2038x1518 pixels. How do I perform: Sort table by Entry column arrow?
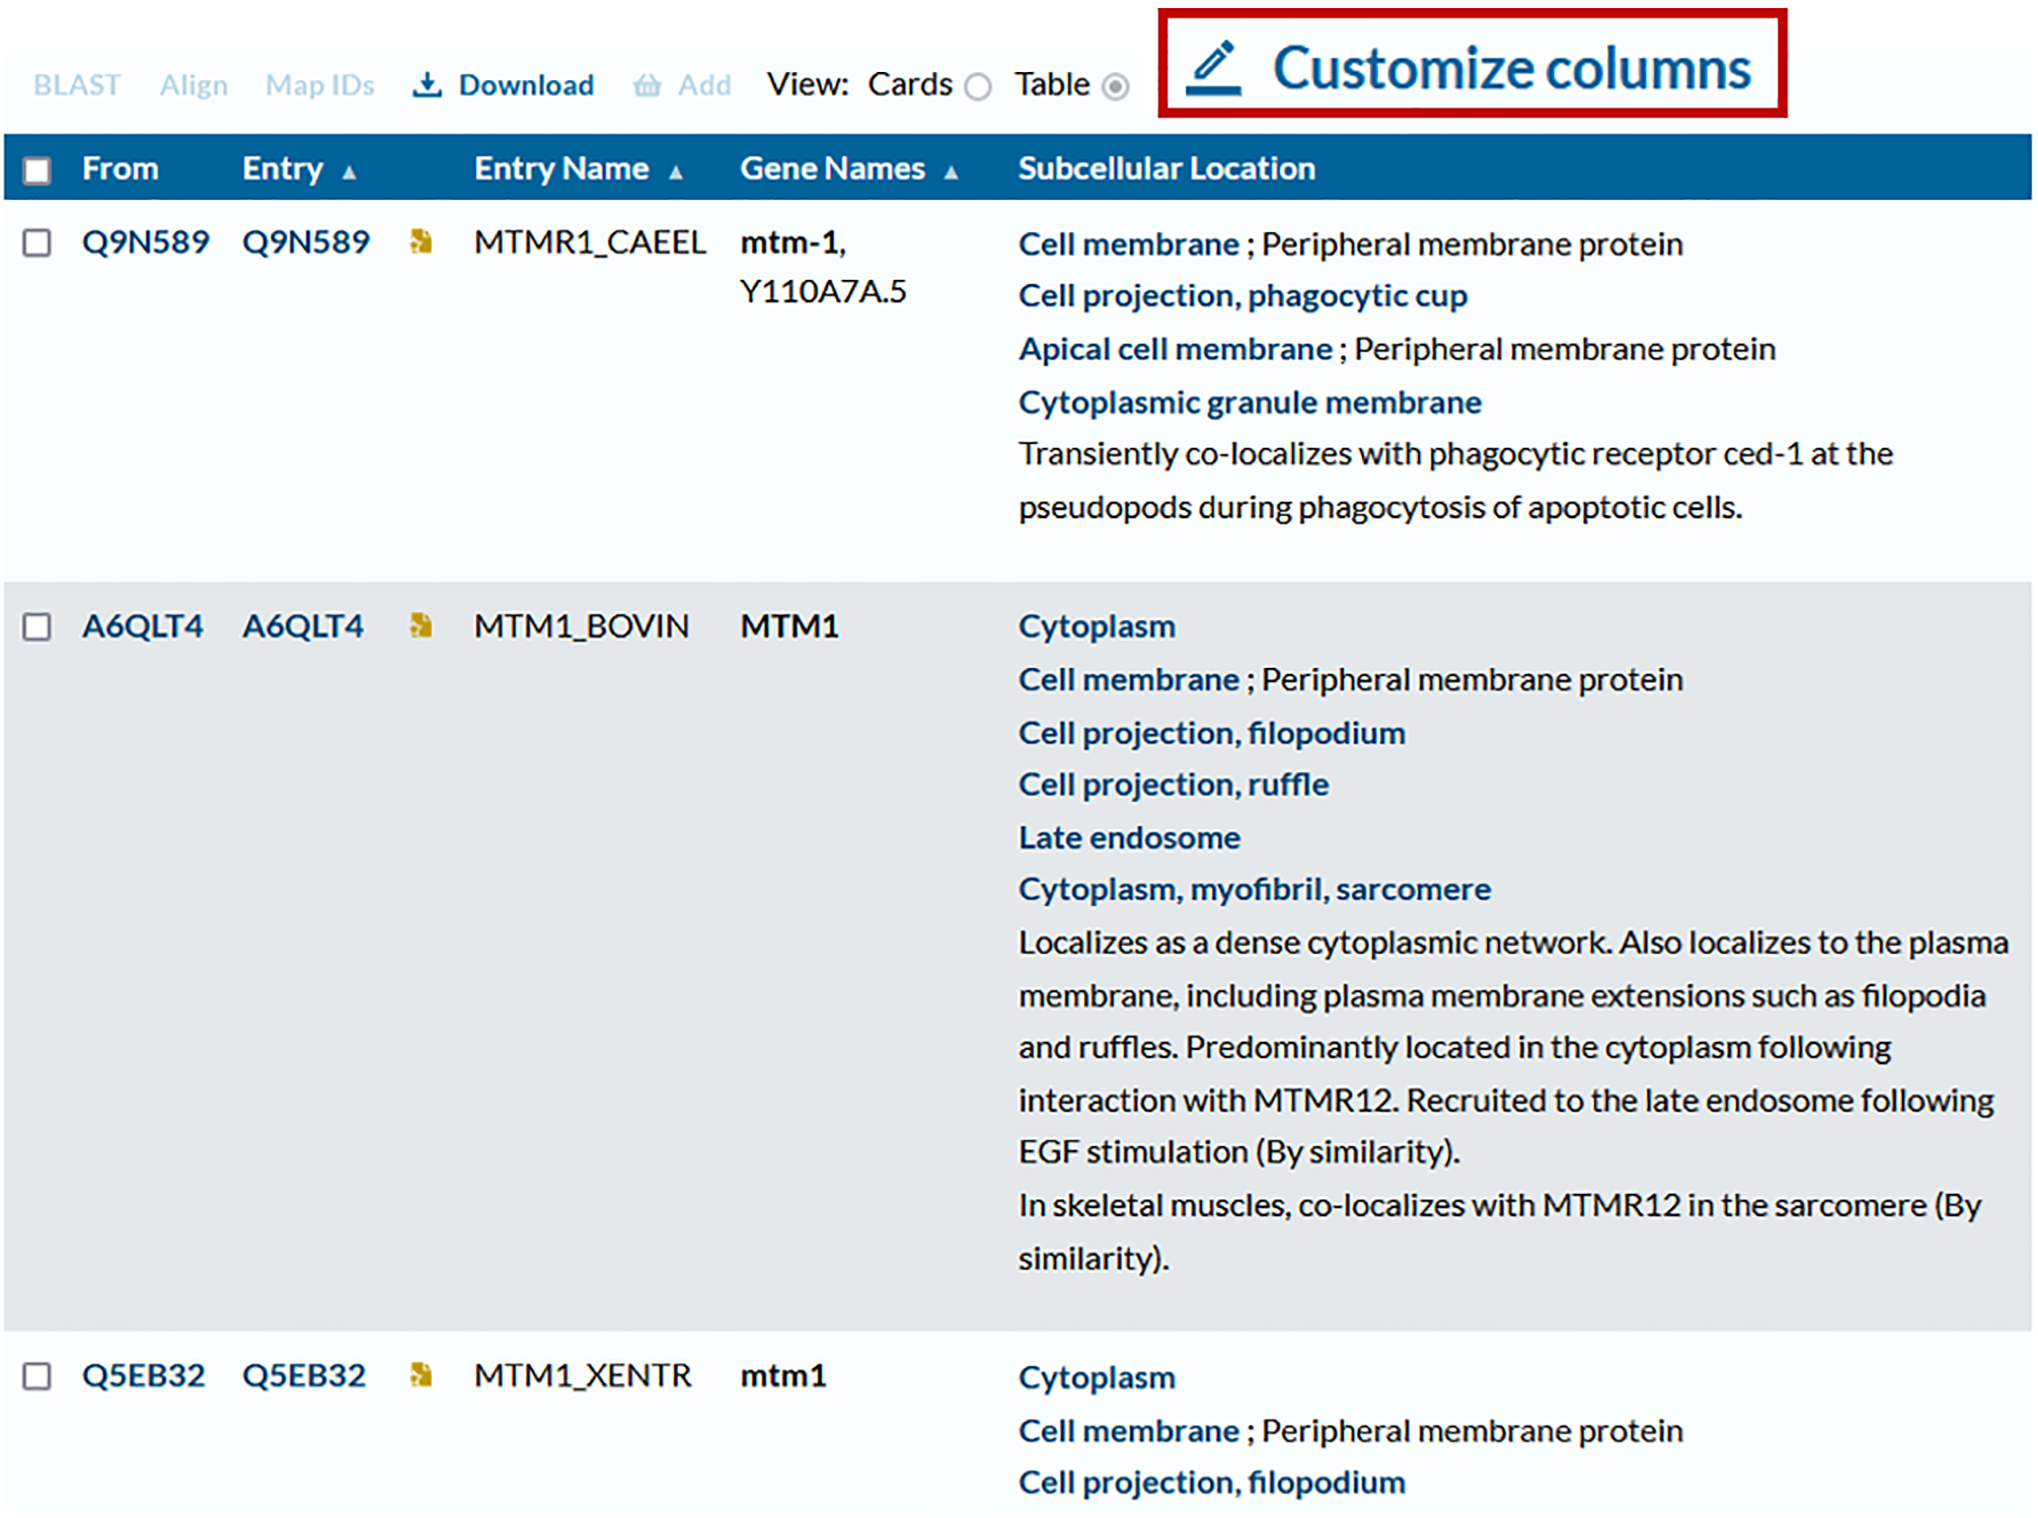point(349,172)
